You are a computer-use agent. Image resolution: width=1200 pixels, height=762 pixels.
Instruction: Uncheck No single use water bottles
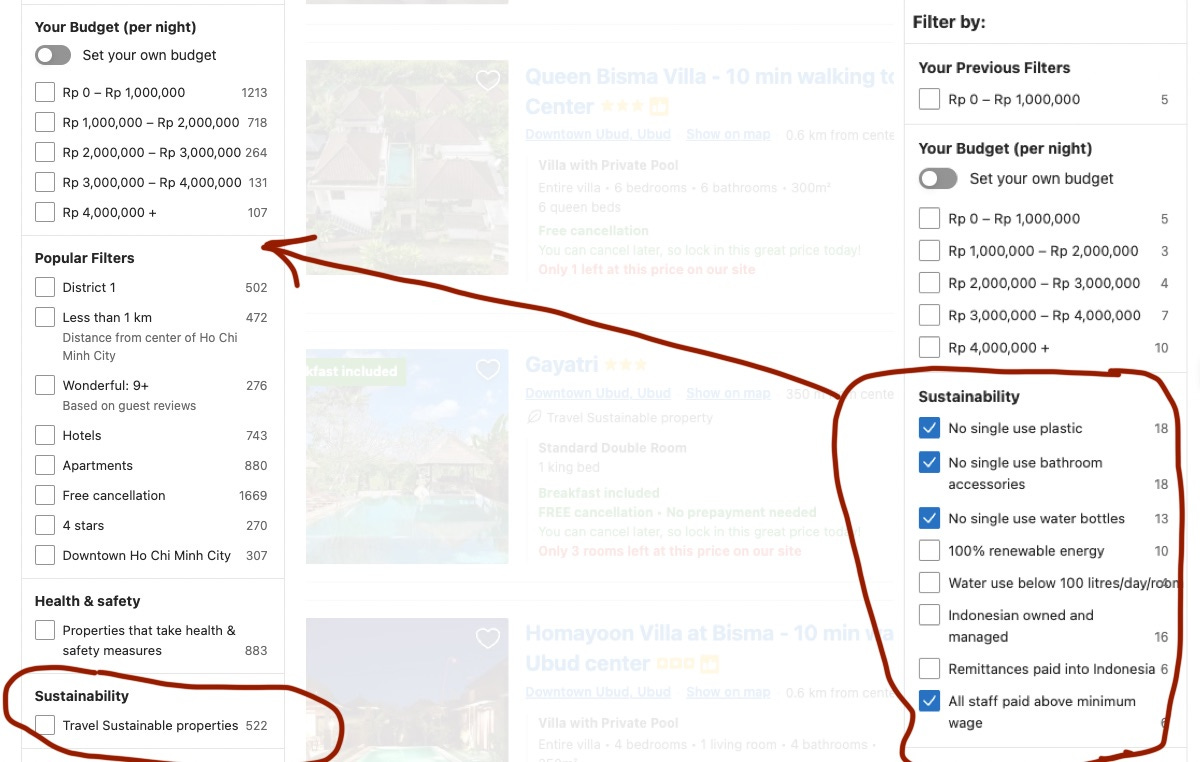click(929, 518)
